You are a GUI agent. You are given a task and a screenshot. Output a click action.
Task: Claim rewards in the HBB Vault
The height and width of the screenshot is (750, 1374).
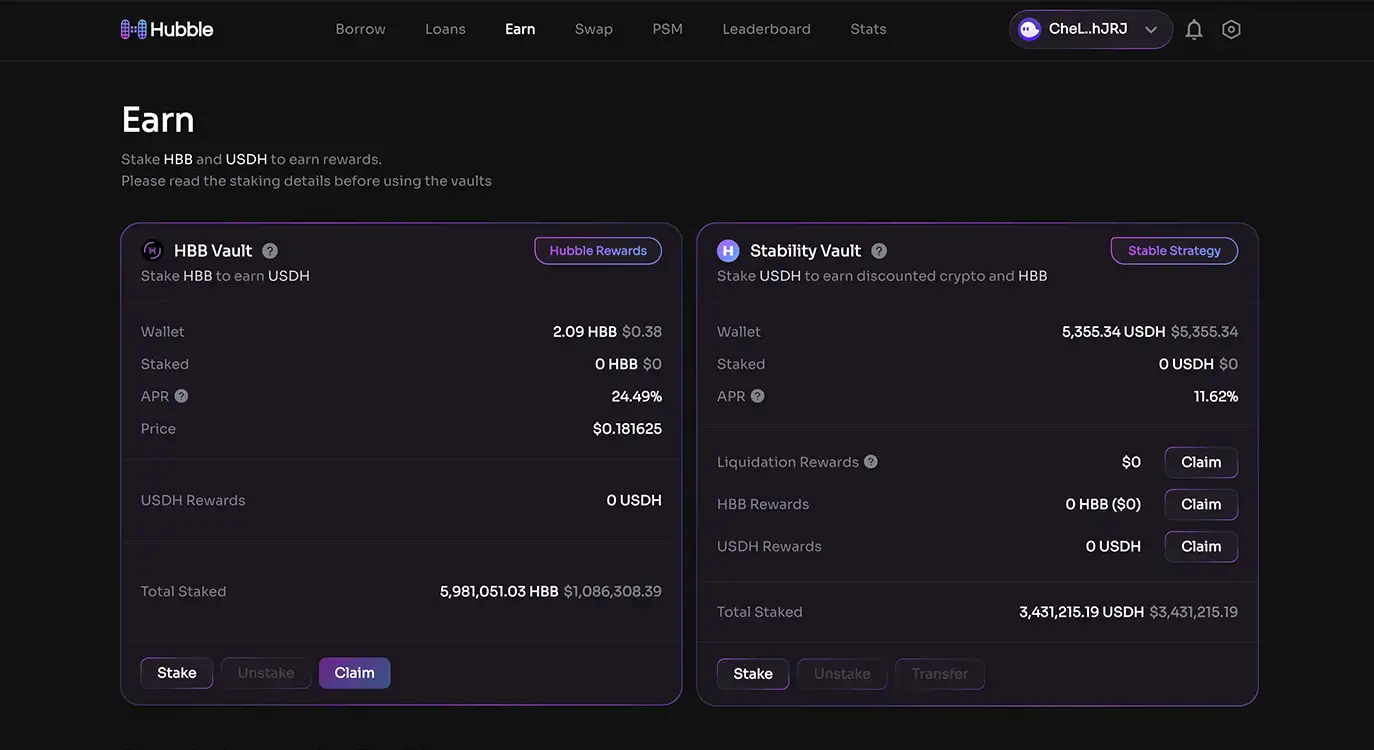point(354,673)
